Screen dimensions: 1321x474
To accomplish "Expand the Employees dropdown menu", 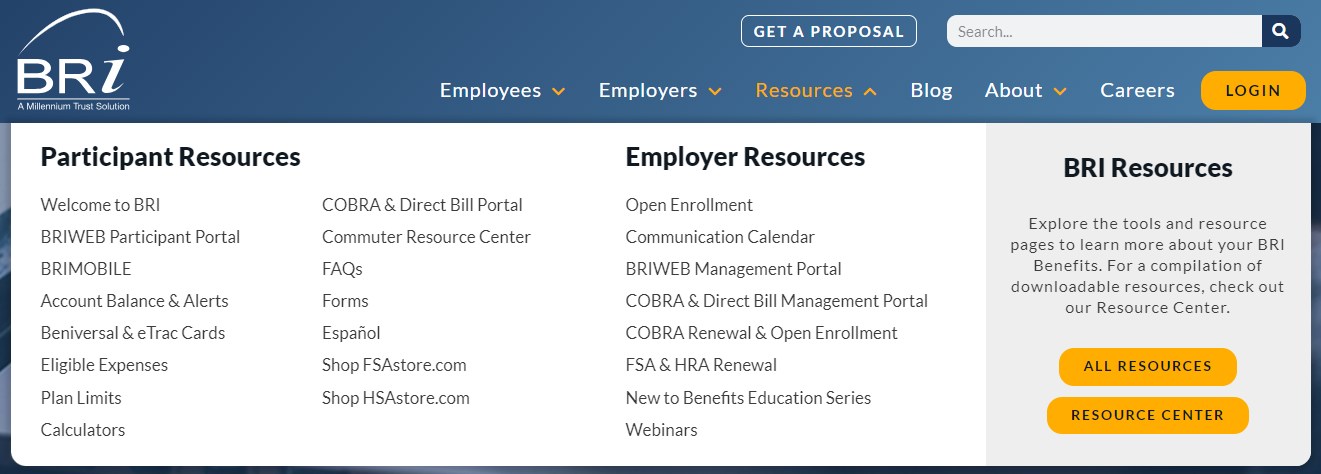I will pyautogui.click(x=502, y=91).
